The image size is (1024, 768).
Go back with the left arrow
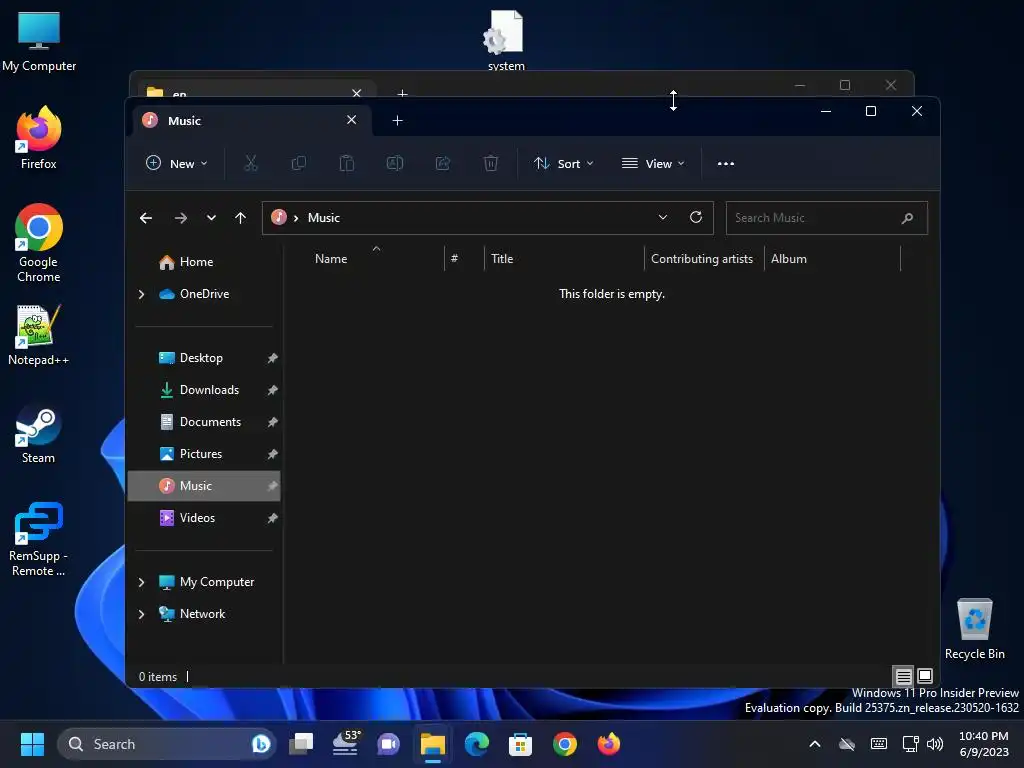tap(146, 218)
